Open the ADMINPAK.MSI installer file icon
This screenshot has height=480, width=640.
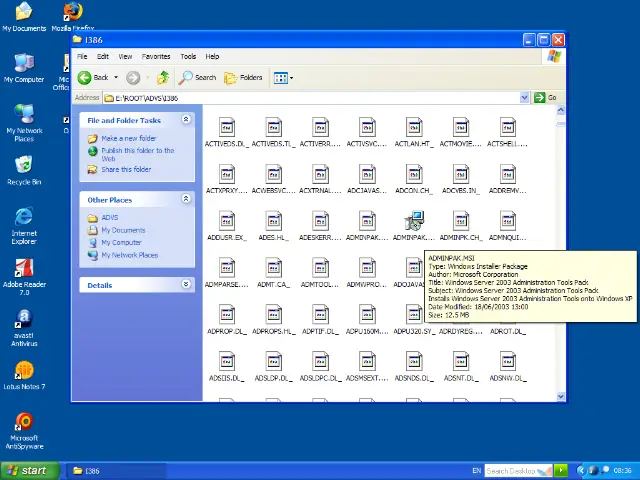click(413, 221)
